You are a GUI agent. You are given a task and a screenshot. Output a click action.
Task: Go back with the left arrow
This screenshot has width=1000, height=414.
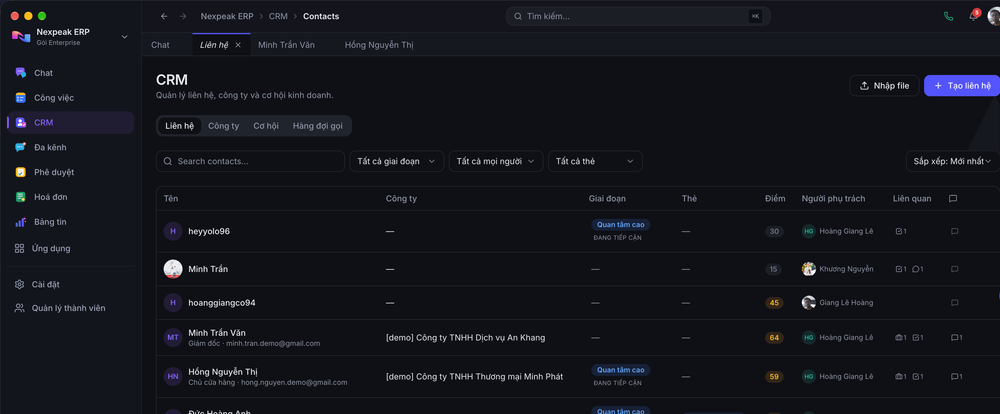(x=164, y=17)
